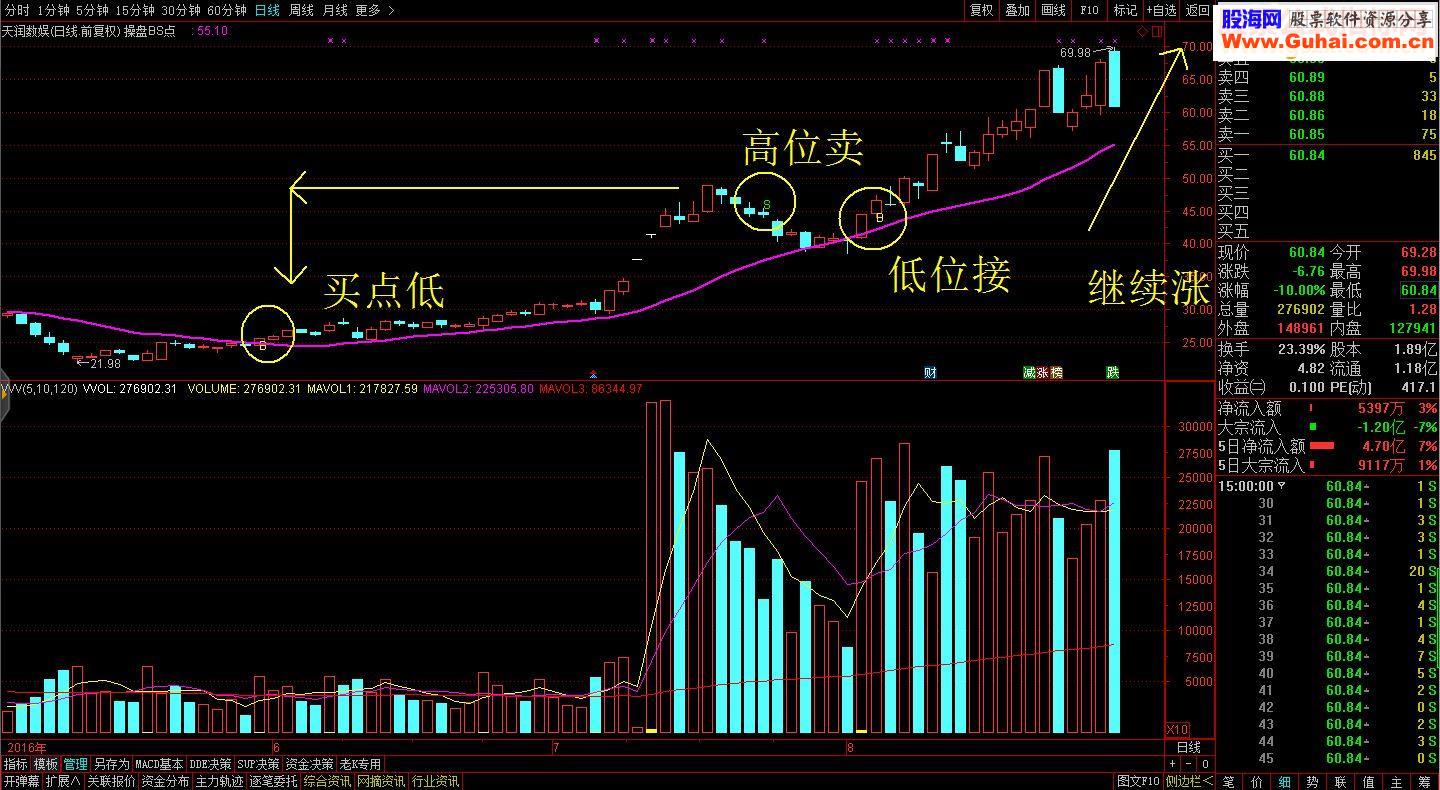Apply the 老K专用 template
Viewport: 1440px width, 790px height.
click(x=361, y=764)
